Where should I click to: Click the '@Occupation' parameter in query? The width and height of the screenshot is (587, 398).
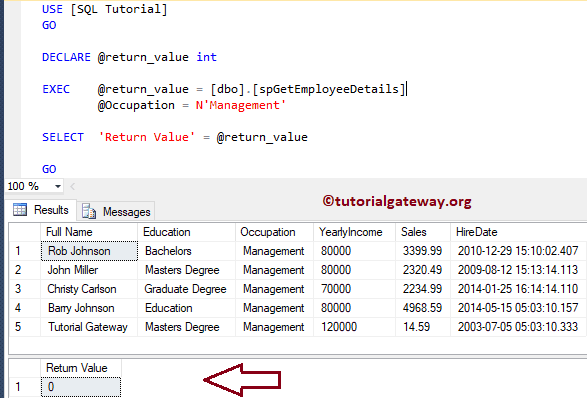pyautogui.click(x=136, y=105)
